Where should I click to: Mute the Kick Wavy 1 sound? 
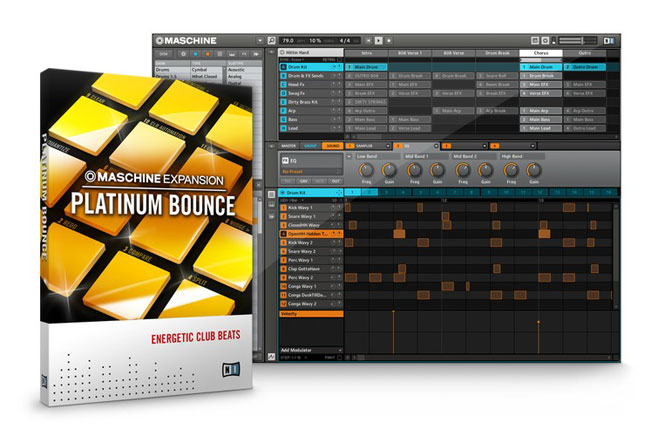tap(334, 208)
